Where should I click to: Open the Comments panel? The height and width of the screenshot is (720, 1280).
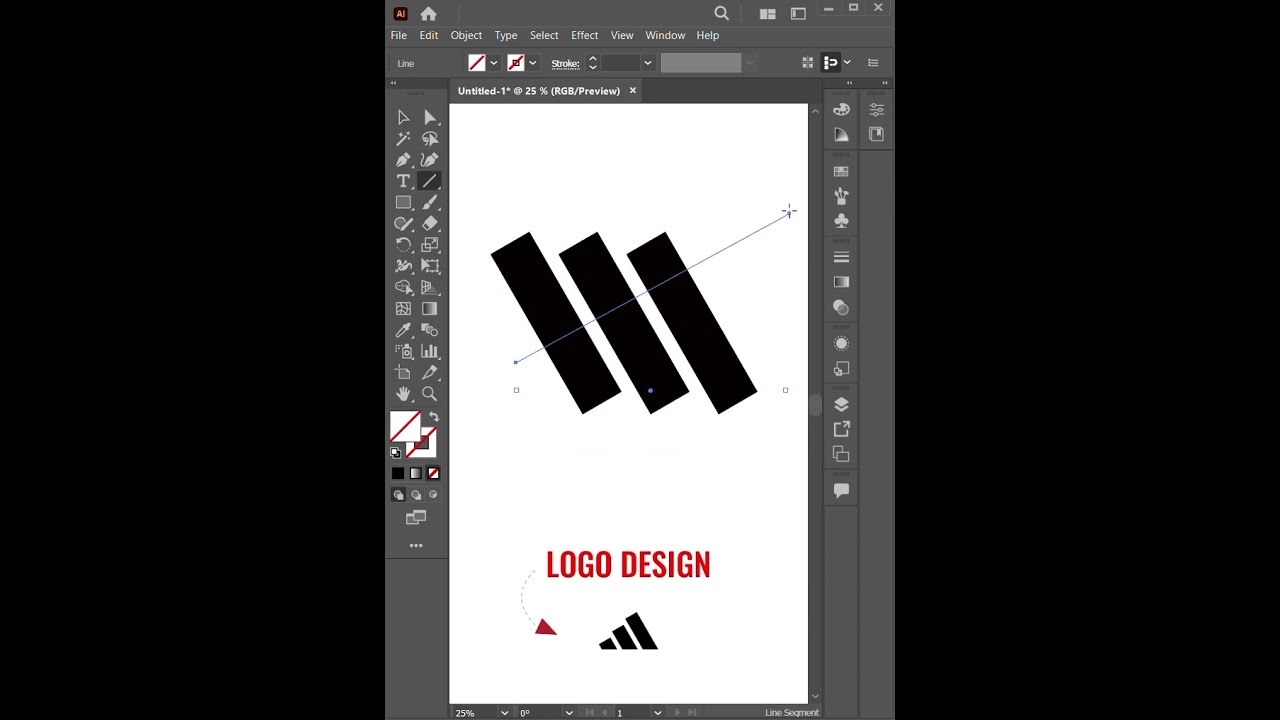tap(841, 491)
